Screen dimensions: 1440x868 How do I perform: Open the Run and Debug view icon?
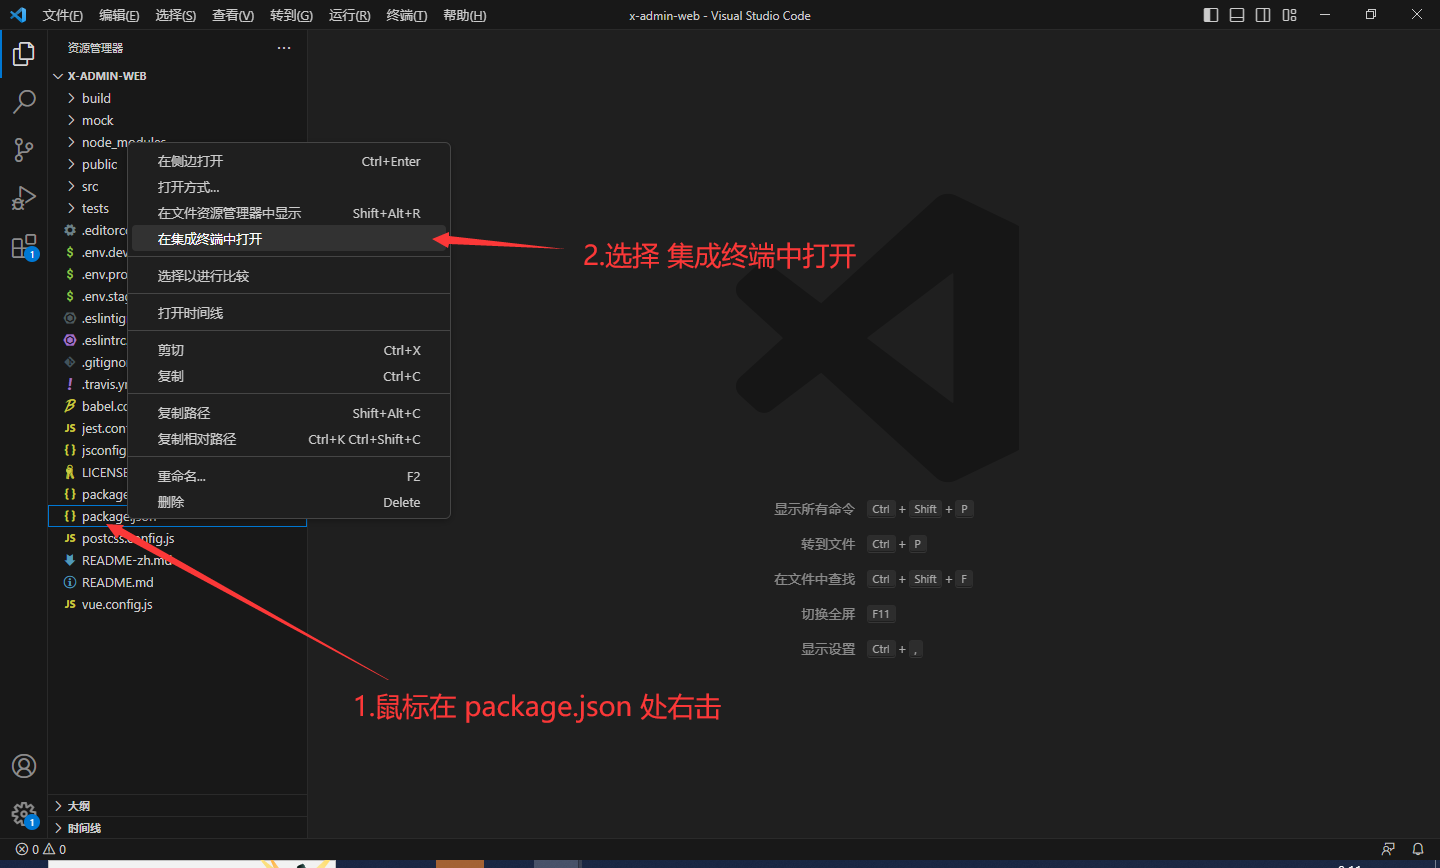click(24, 198)
